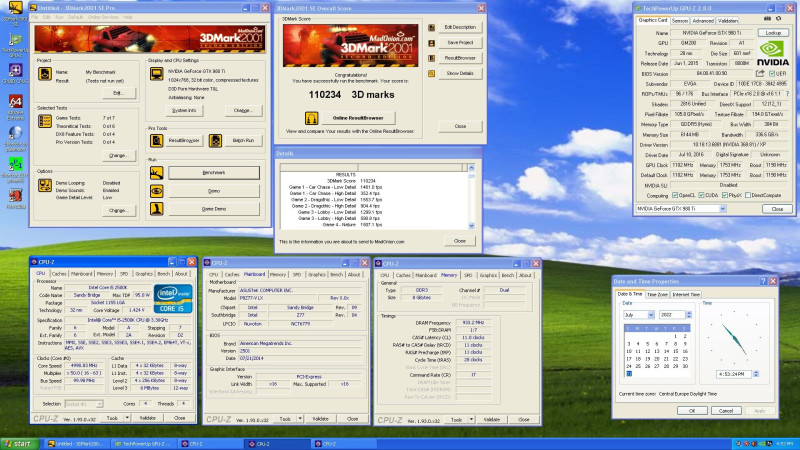The image size is (800, 450).
Task: Open the Socket selection dropdown in CPU-Z
Action: point(99,404)
